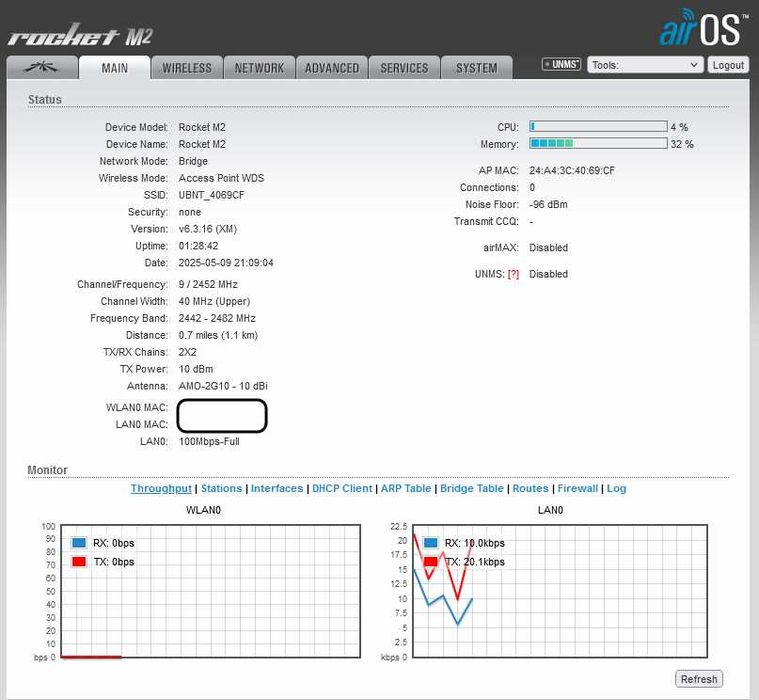Open the SERVICES tab
This screenshot has height=700, width=759.
tap(404, 68)
